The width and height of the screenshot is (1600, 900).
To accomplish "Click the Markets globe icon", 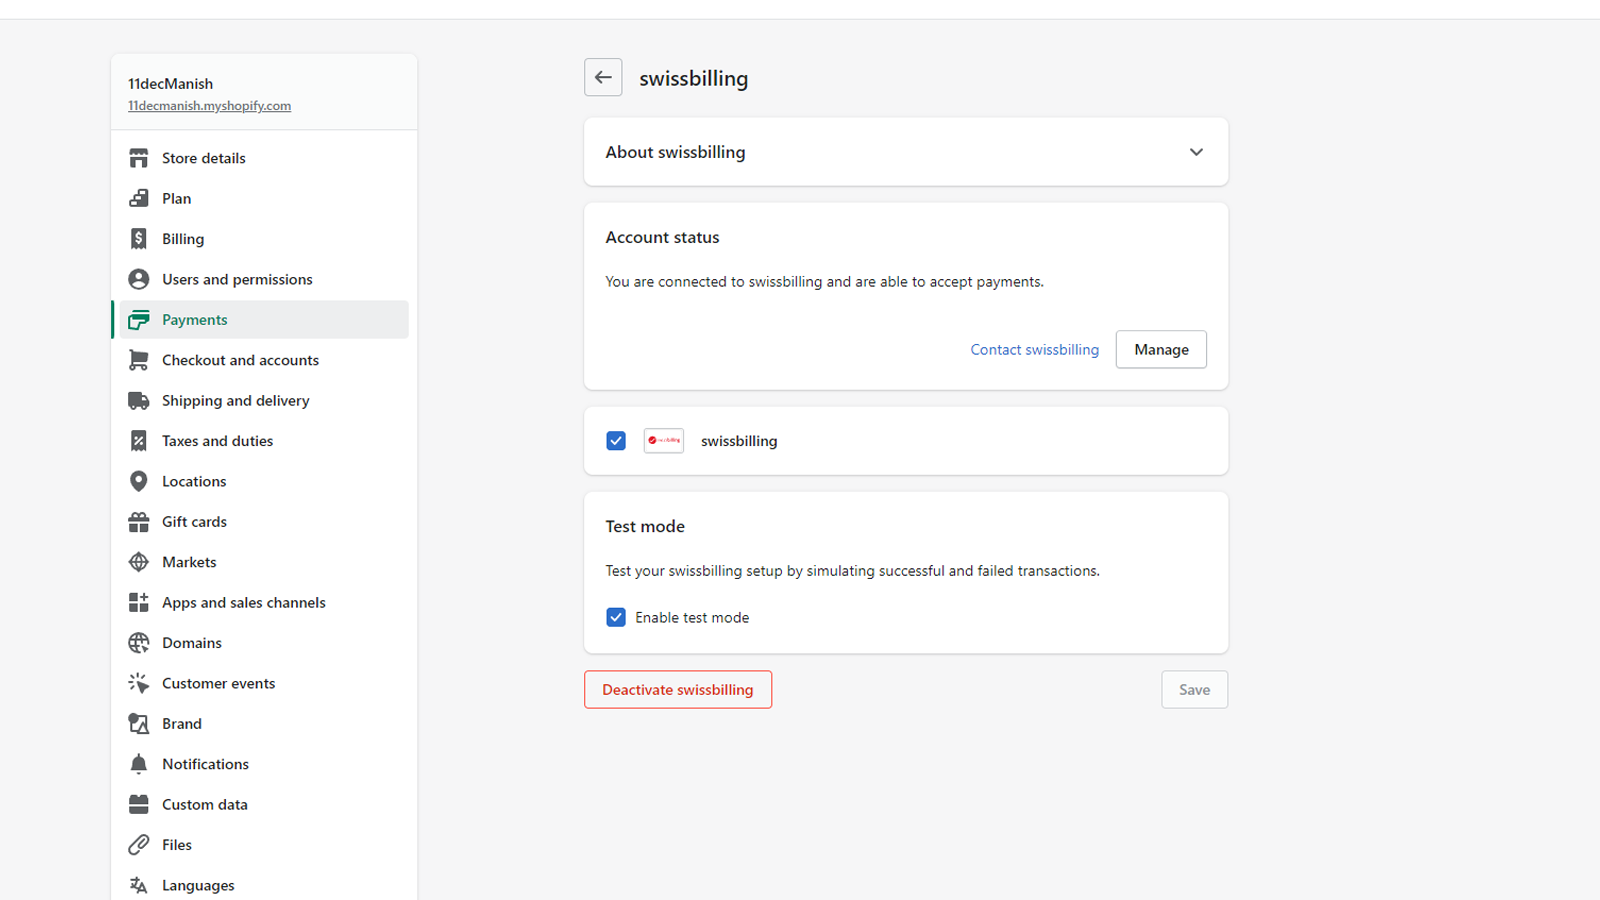I will tap(139, 562).
